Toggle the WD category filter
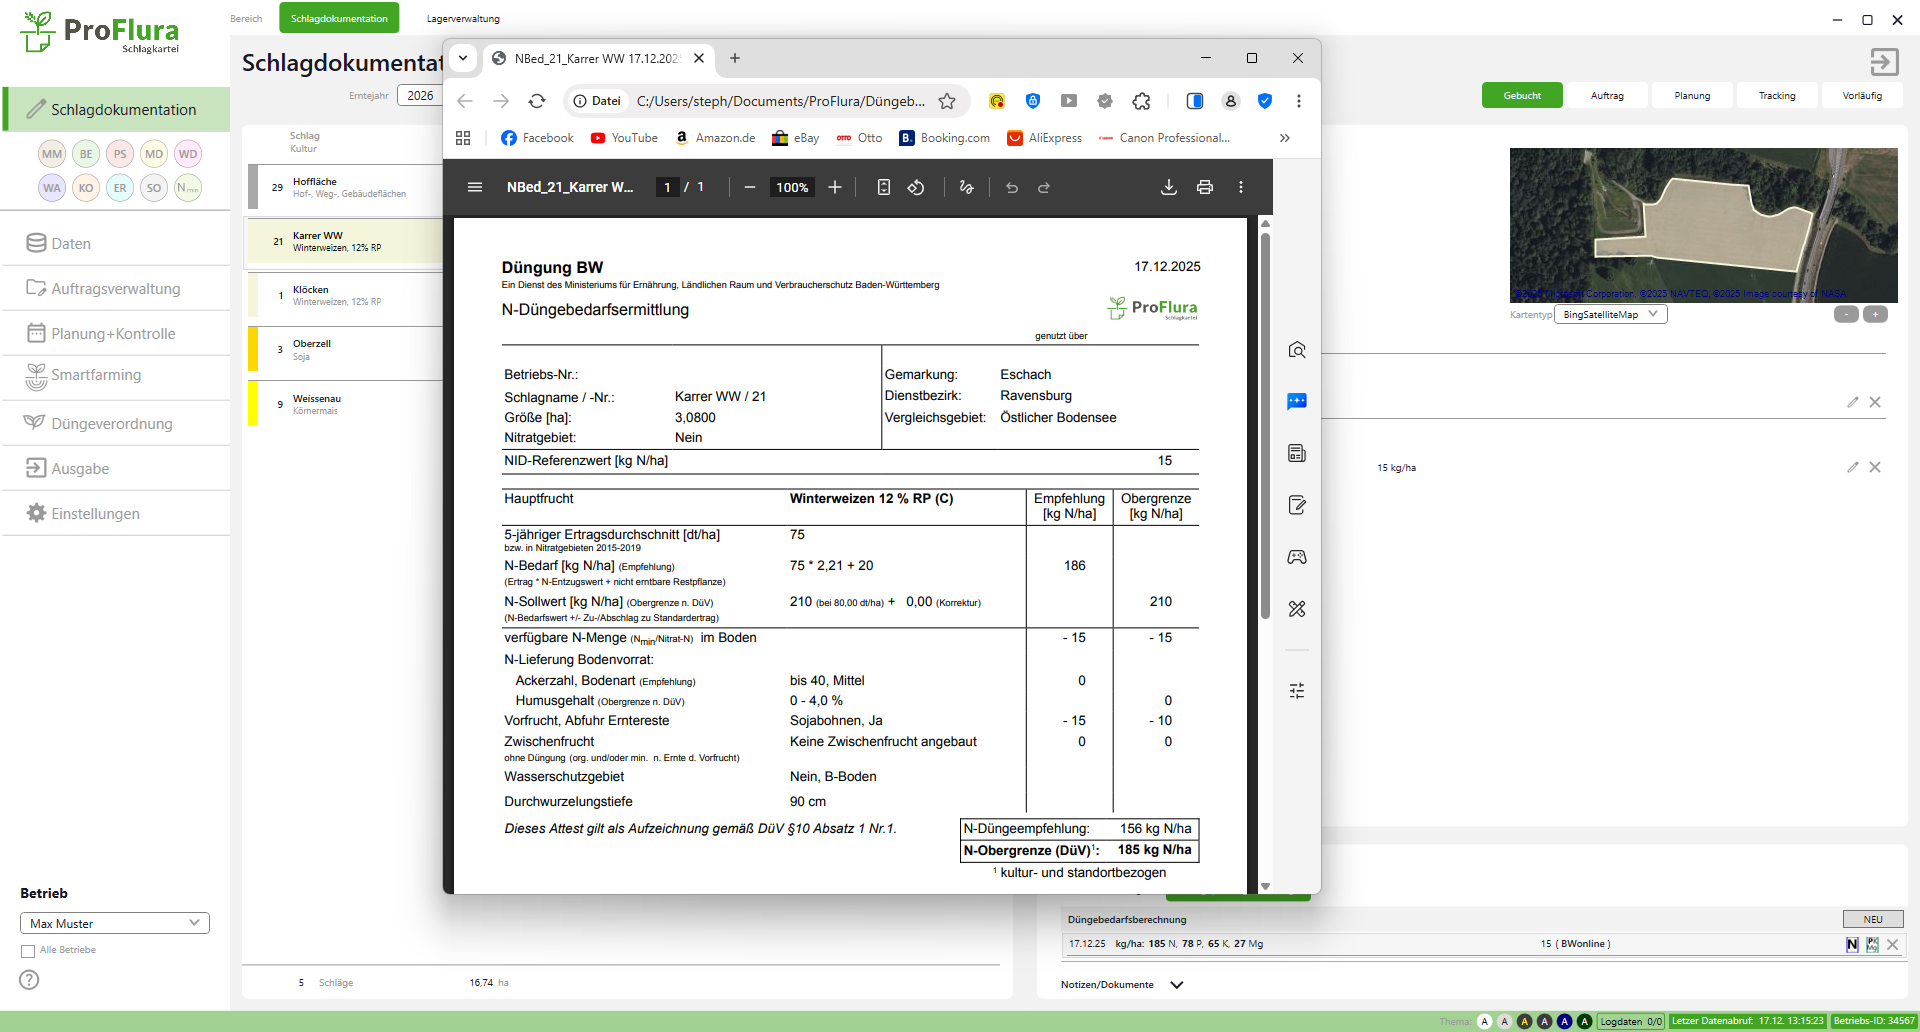 [x=187, y=154]
